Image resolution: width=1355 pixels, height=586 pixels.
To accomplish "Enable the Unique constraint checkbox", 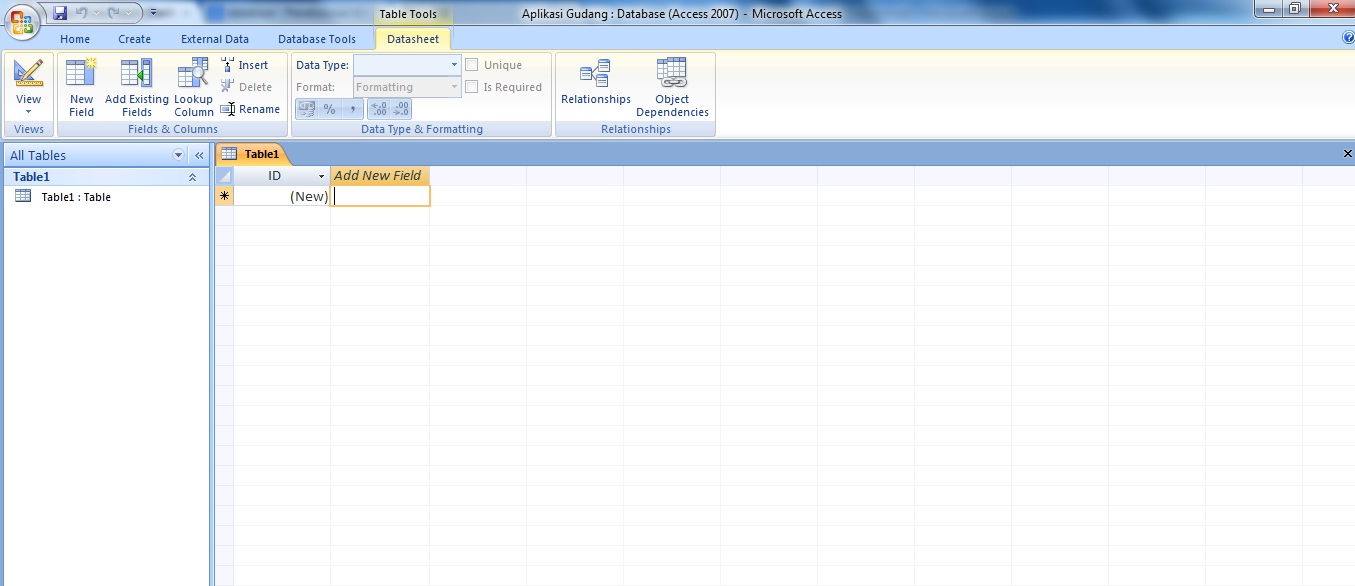I will [x=471, y=64].
